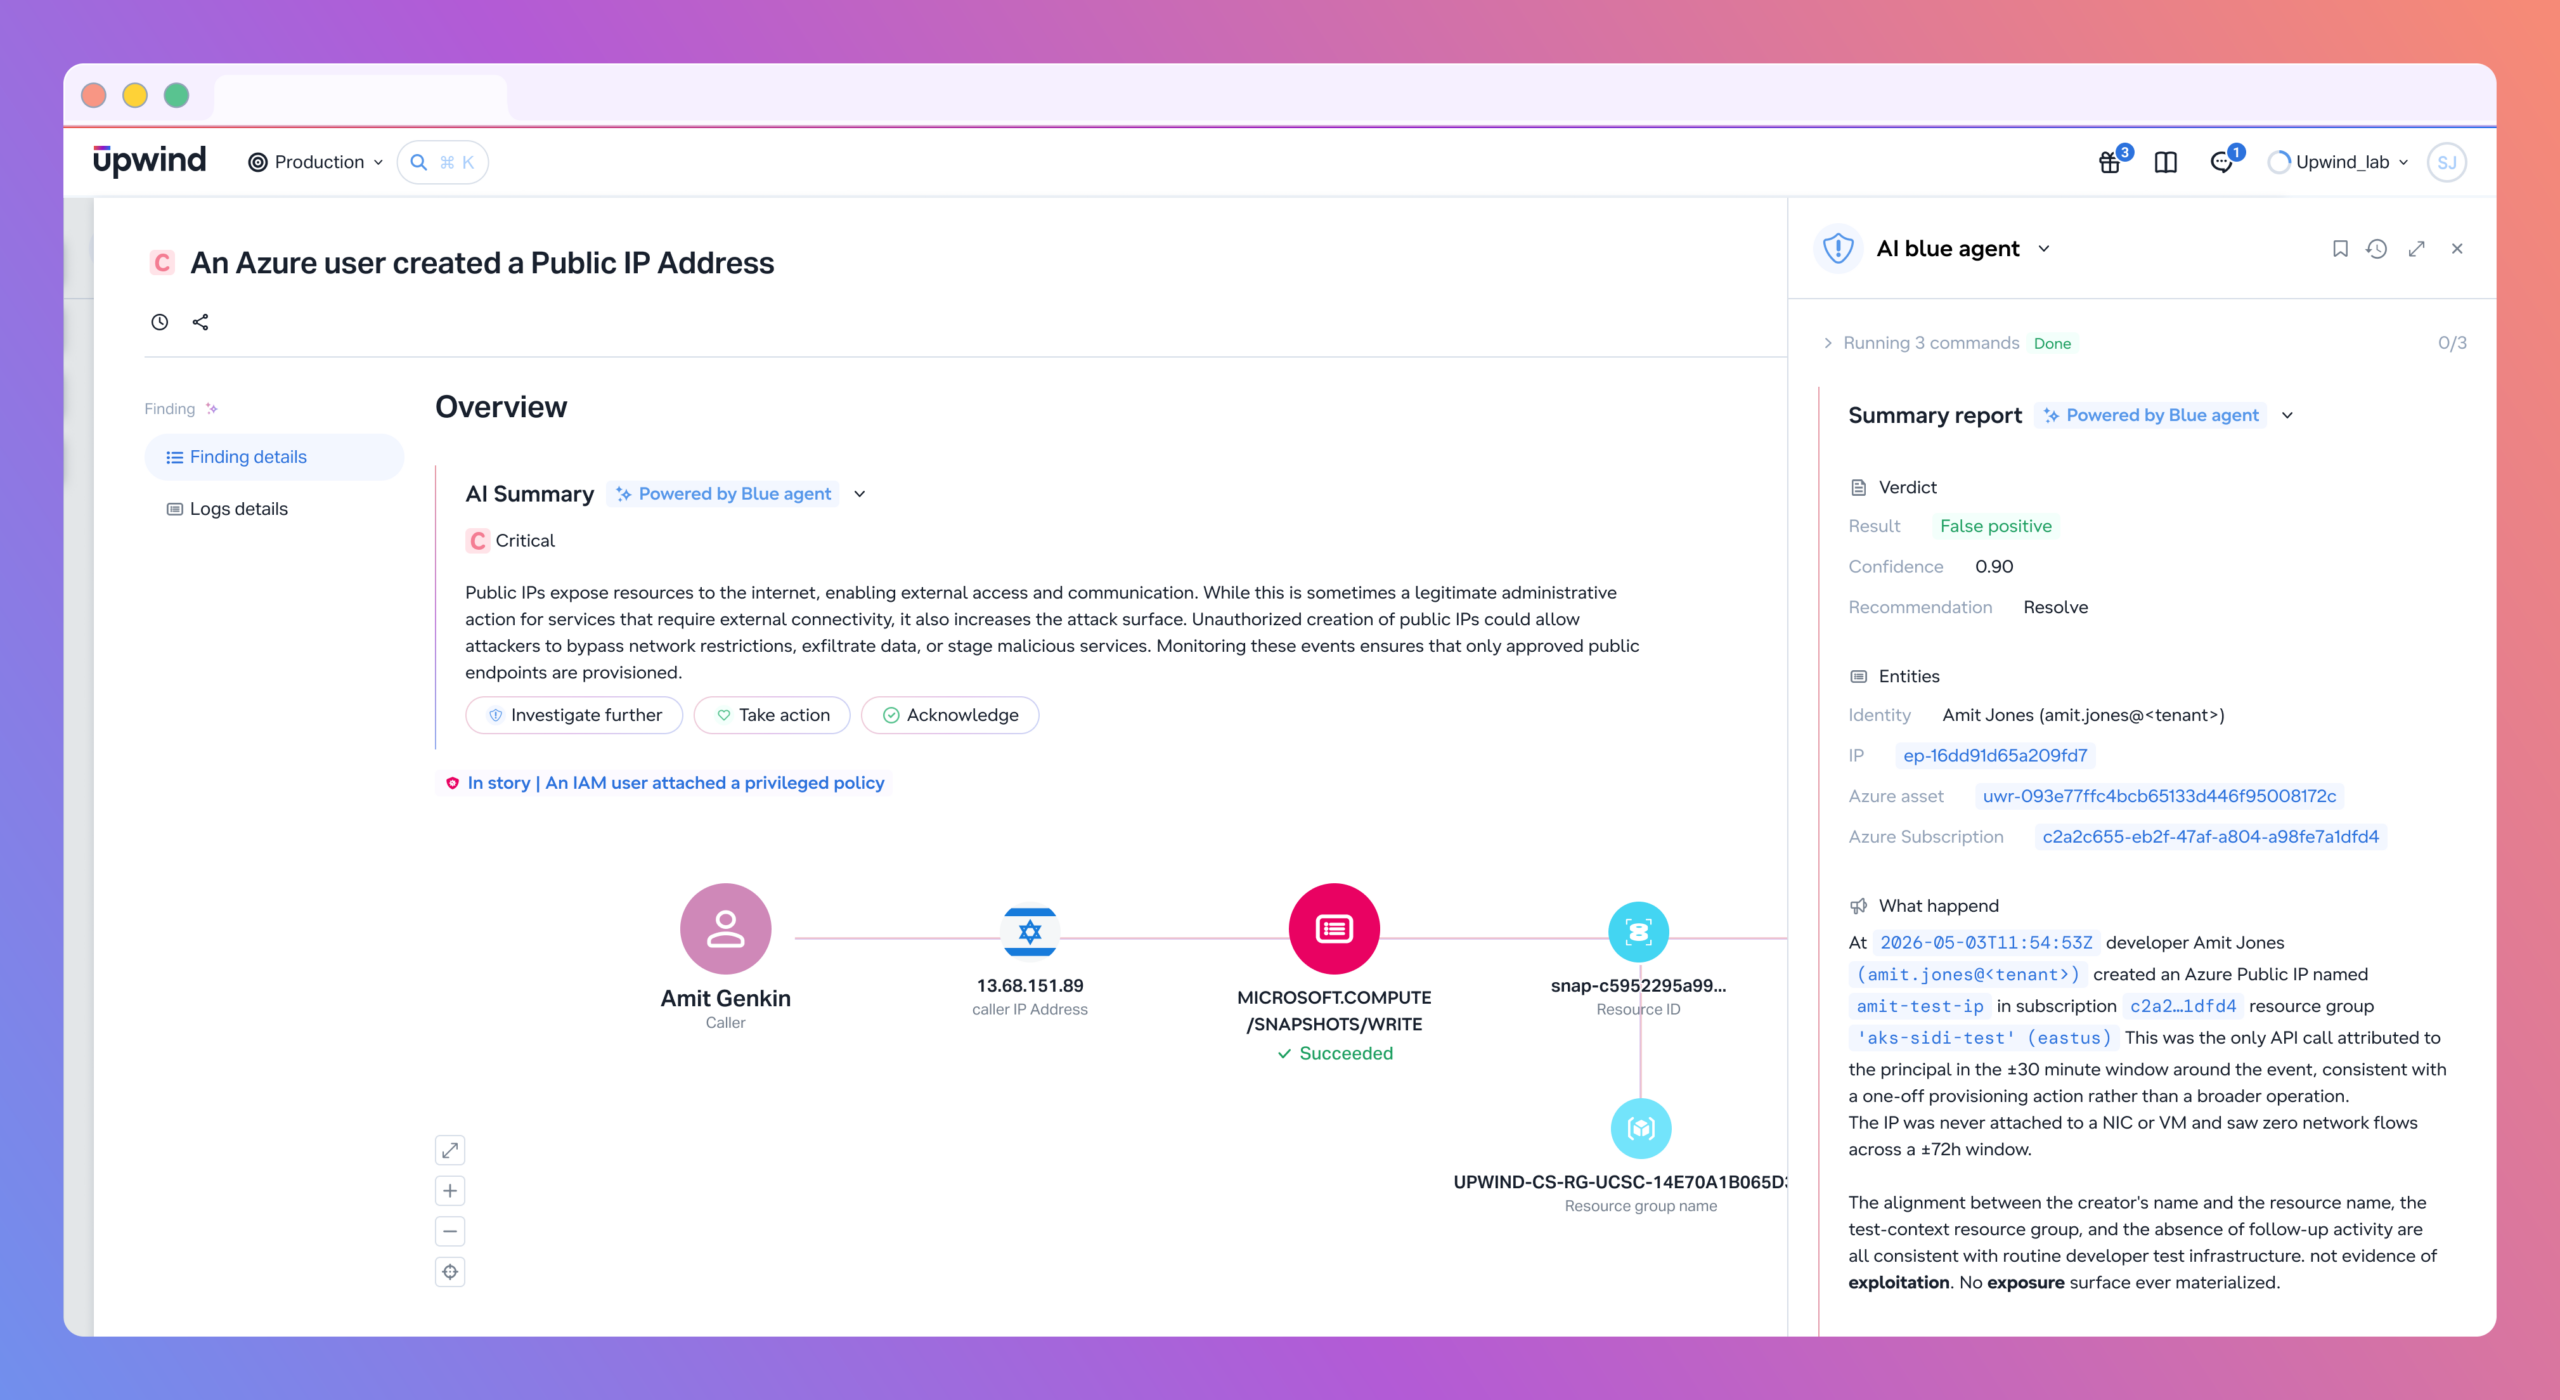Open the chat messages icon
The image size is (2560, 1400).
[x=2222, y=162]
